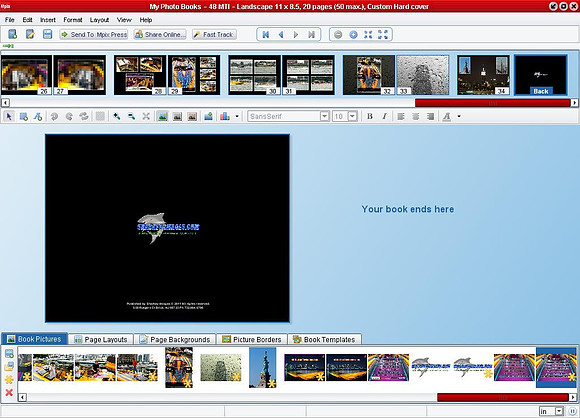
Task: Switch to Page Backgrounds tab
Action: point(175,339)
